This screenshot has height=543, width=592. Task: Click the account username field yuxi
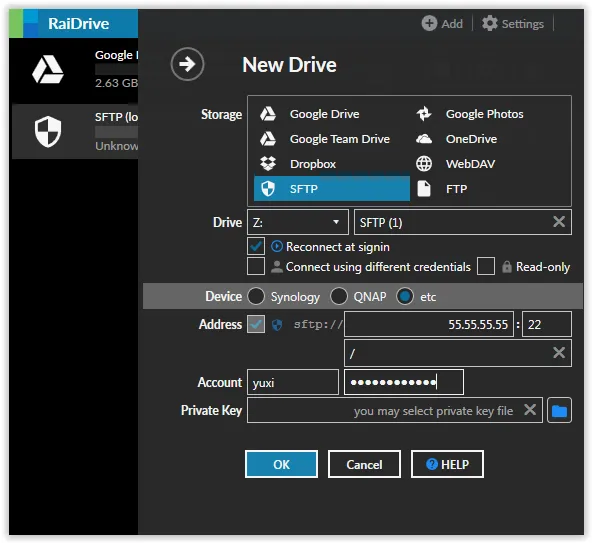click(x=293, y=382)
